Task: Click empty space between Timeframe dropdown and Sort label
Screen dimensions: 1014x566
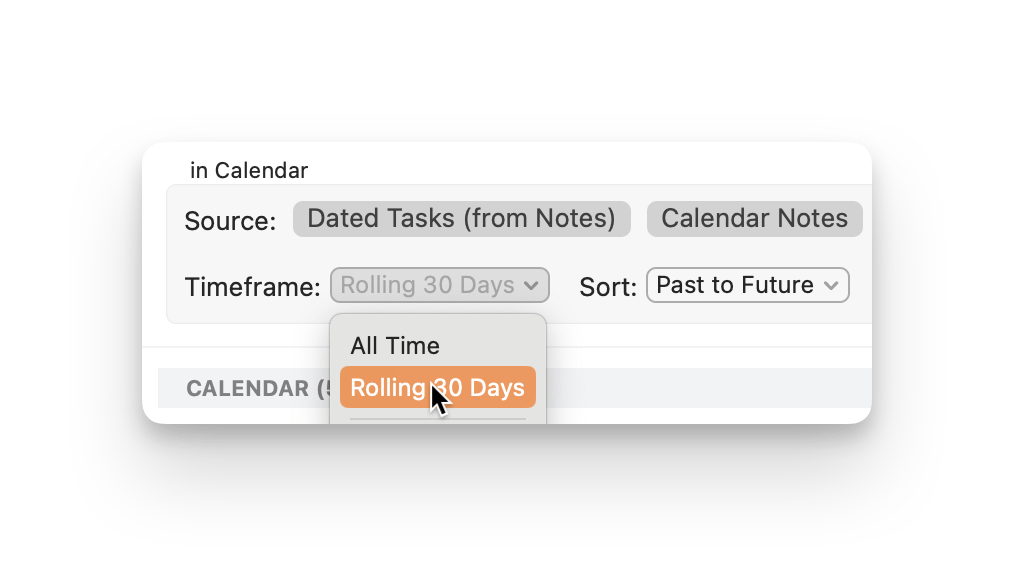Action: [x=564, y=286]
